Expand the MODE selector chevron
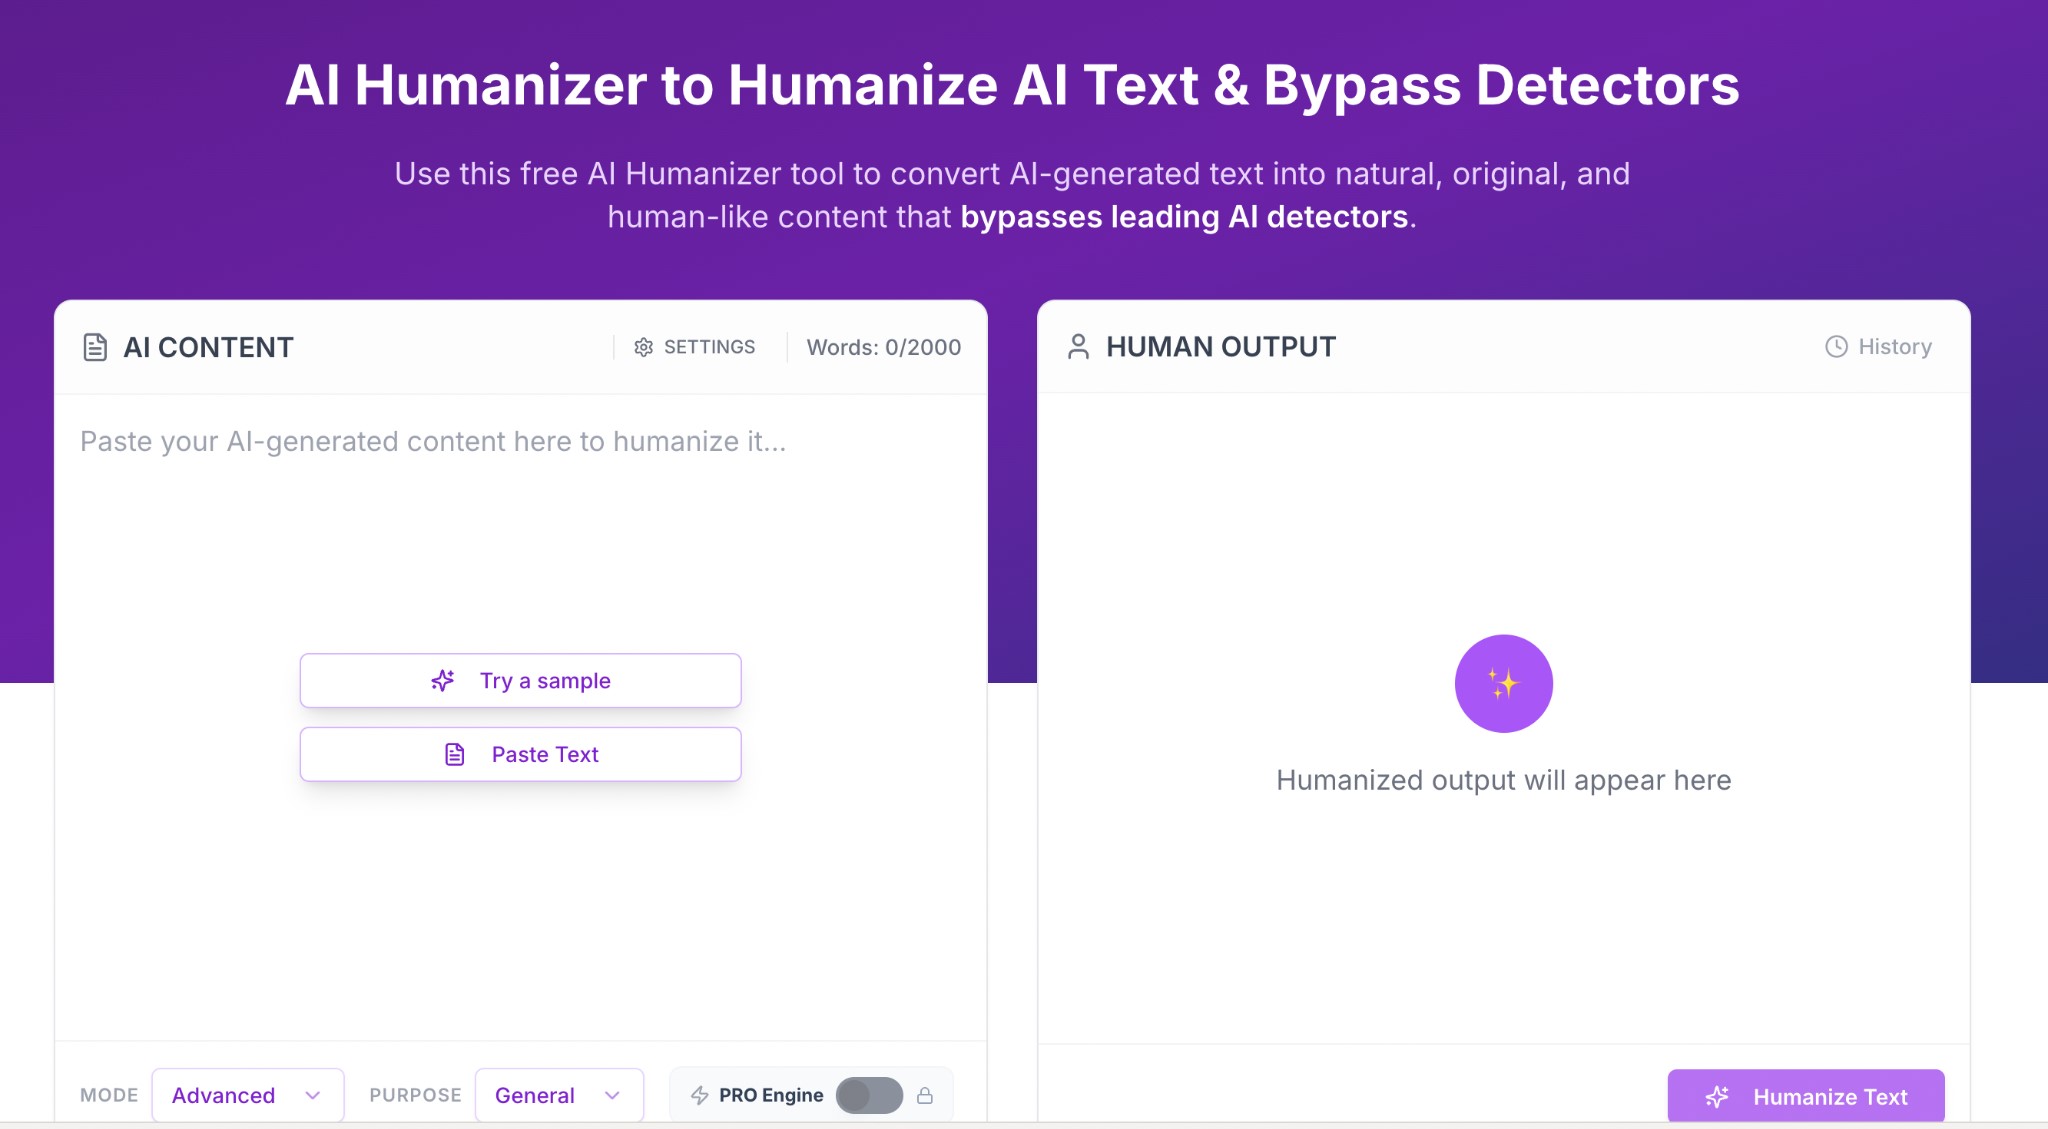This screenshot has height=1129, width=2048. click(x=314, y=1095)
